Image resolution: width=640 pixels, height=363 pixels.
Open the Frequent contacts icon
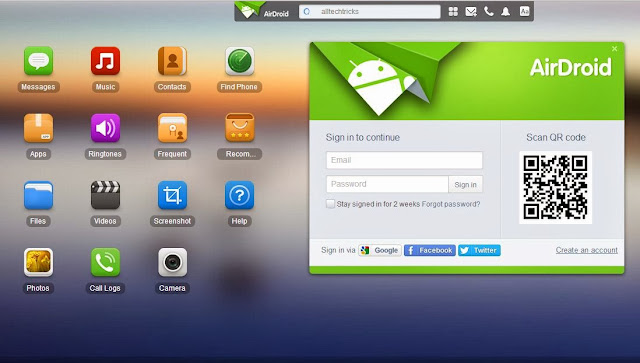[x=172, y=128]
